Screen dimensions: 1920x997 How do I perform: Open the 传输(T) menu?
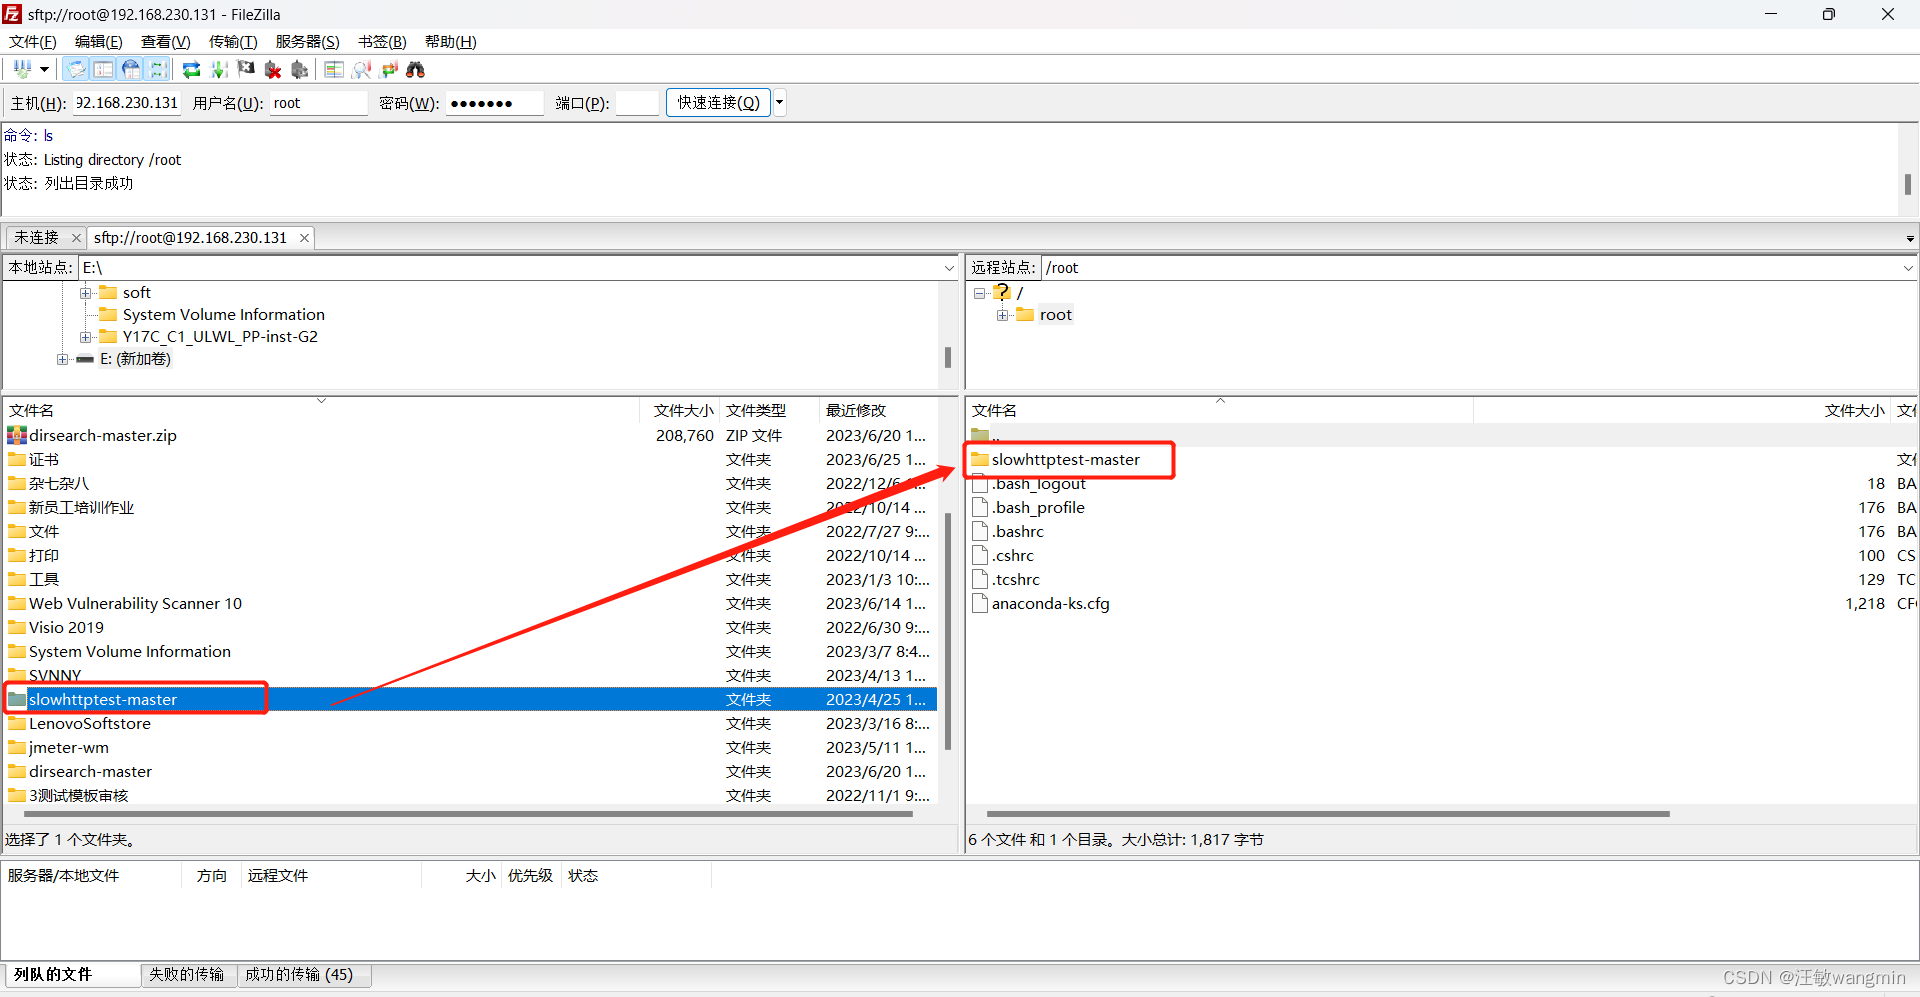[x=233, y=42]
